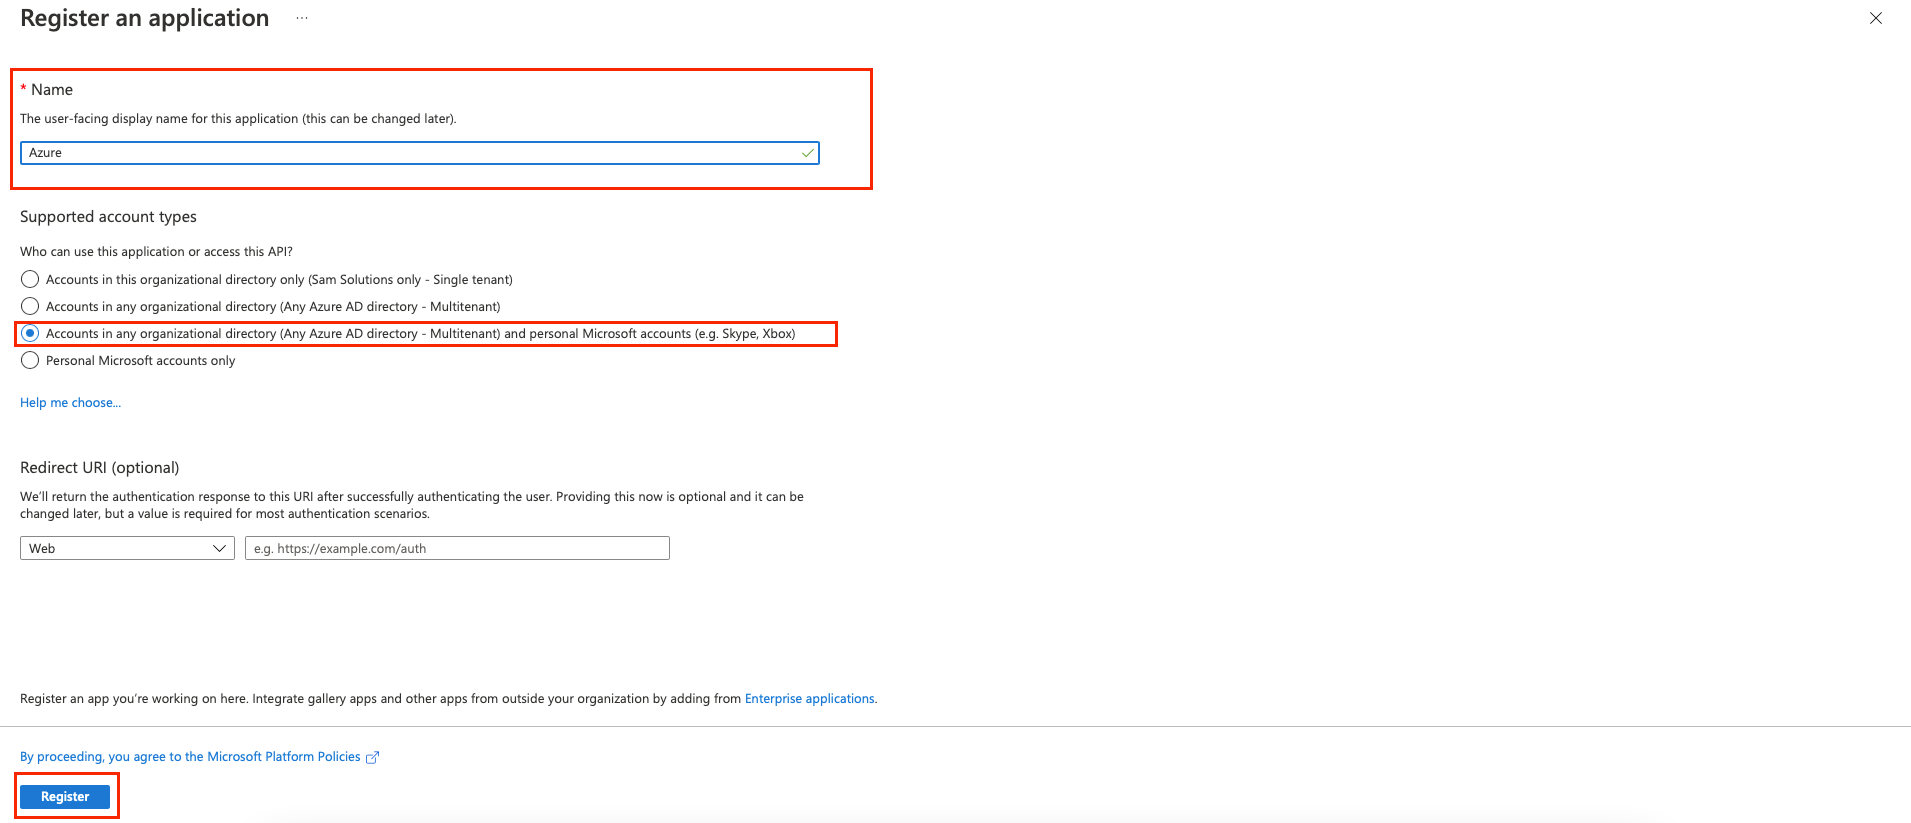Close the Register an application pane
Image resolution: width=1911 pixels, height=823 pixels.
(1875, 18)
